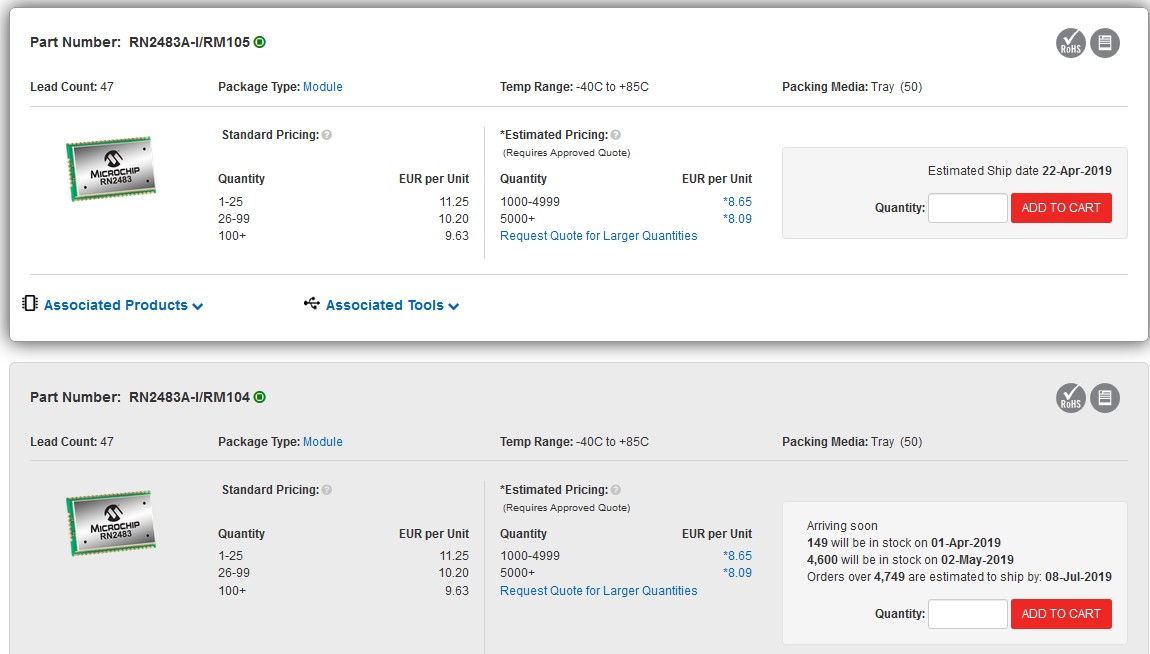The width and height of the screenshot is (1150, 654).
Task: Click RoHS compliance icon for RN2483A-I/RM104
Action: click(1071, 398)
